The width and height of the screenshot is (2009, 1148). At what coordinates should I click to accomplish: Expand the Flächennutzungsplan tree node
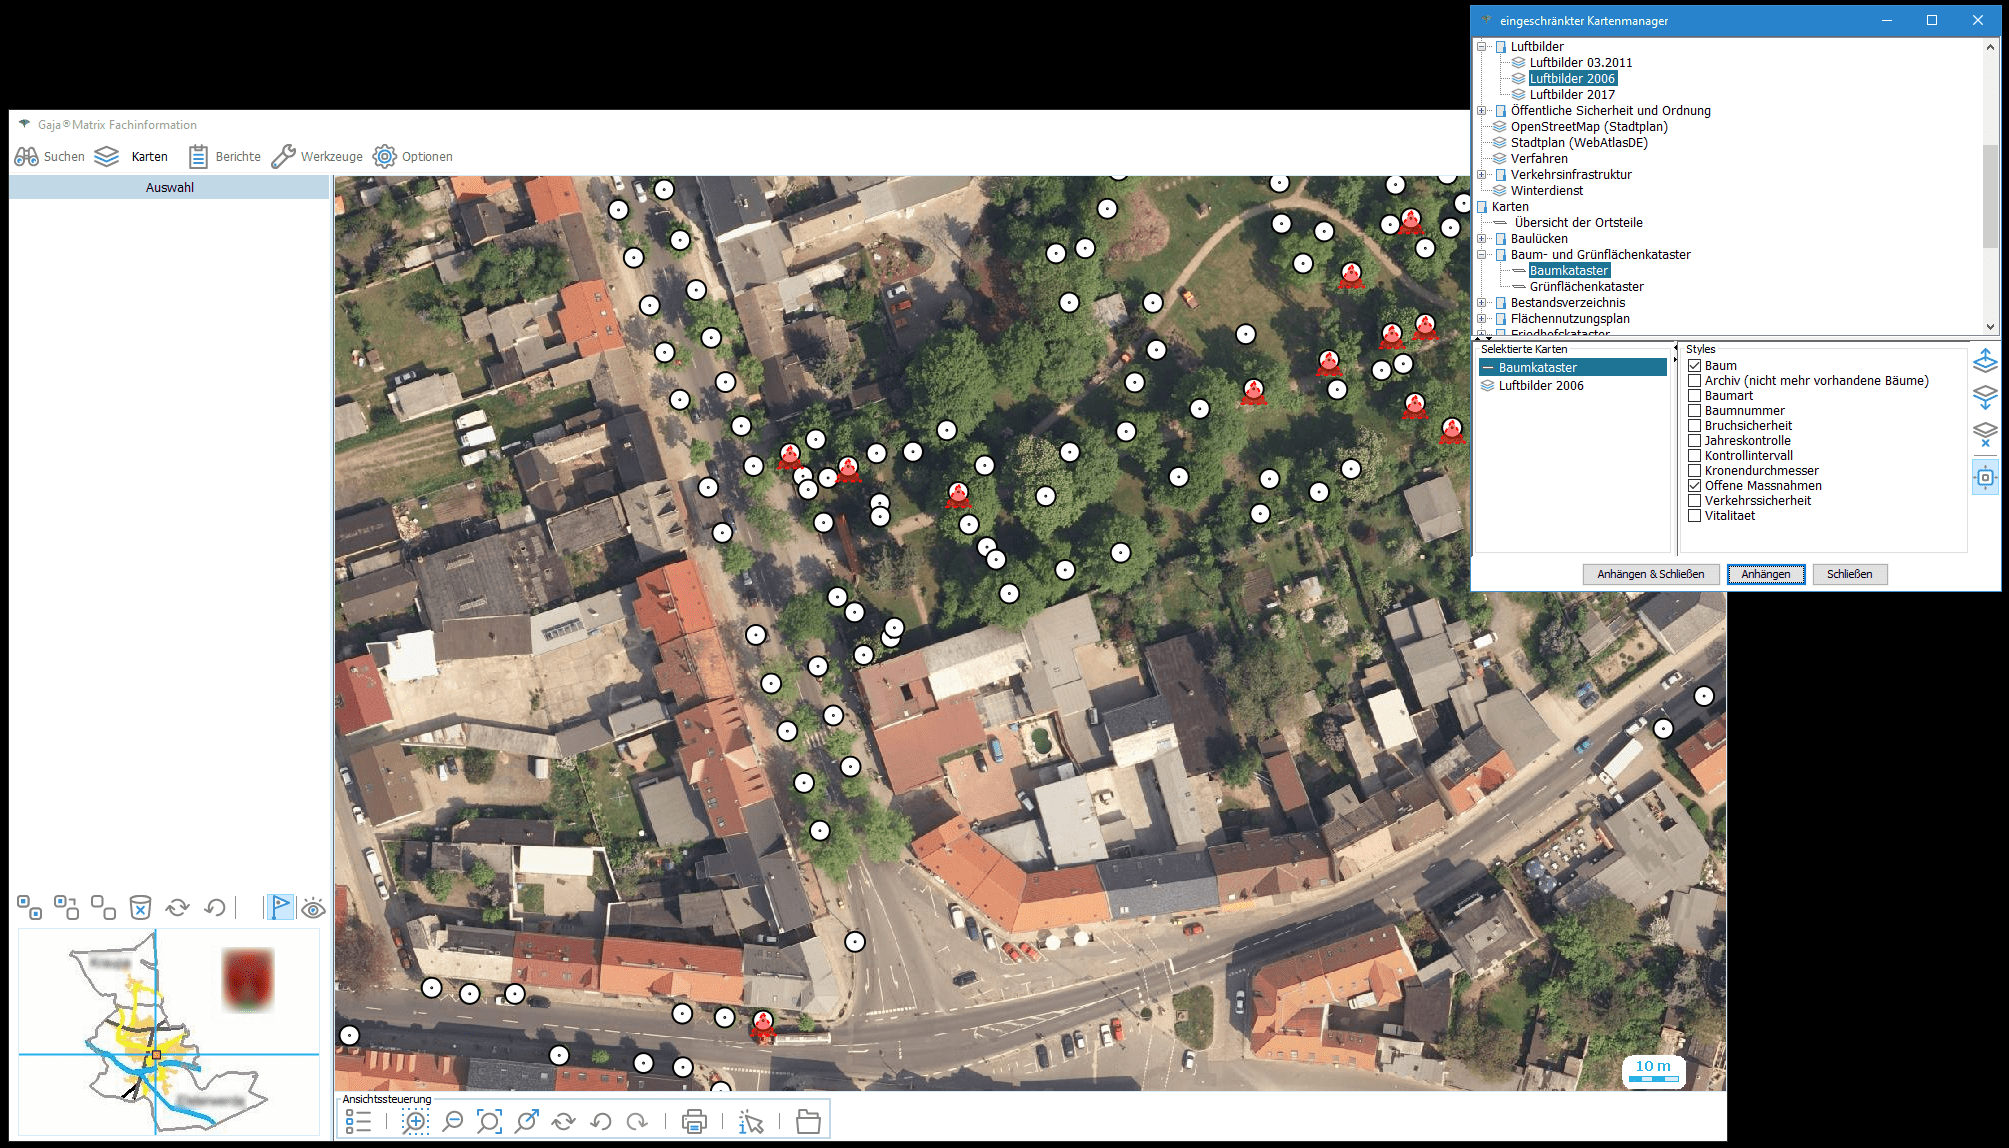pyautogui.click(x=1482, y=319)
